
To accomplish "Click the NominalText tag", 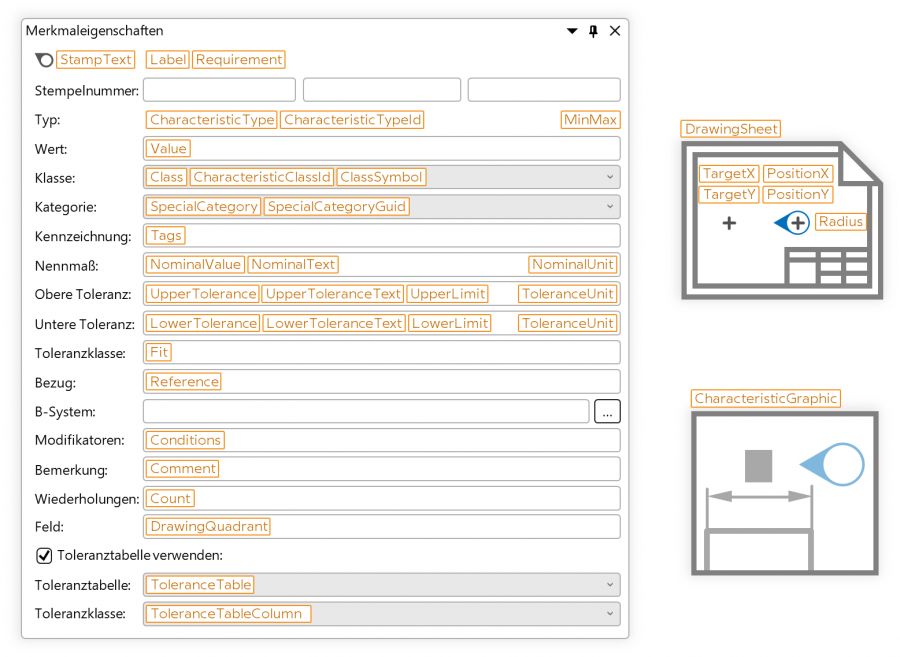I will (x=293, y=265).
